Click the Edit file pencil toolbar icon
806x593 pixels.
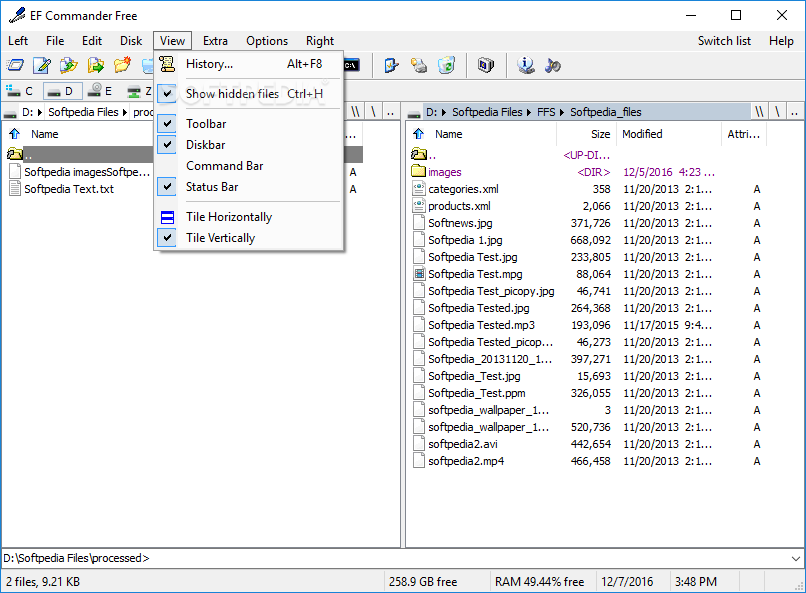pos(42,65)
